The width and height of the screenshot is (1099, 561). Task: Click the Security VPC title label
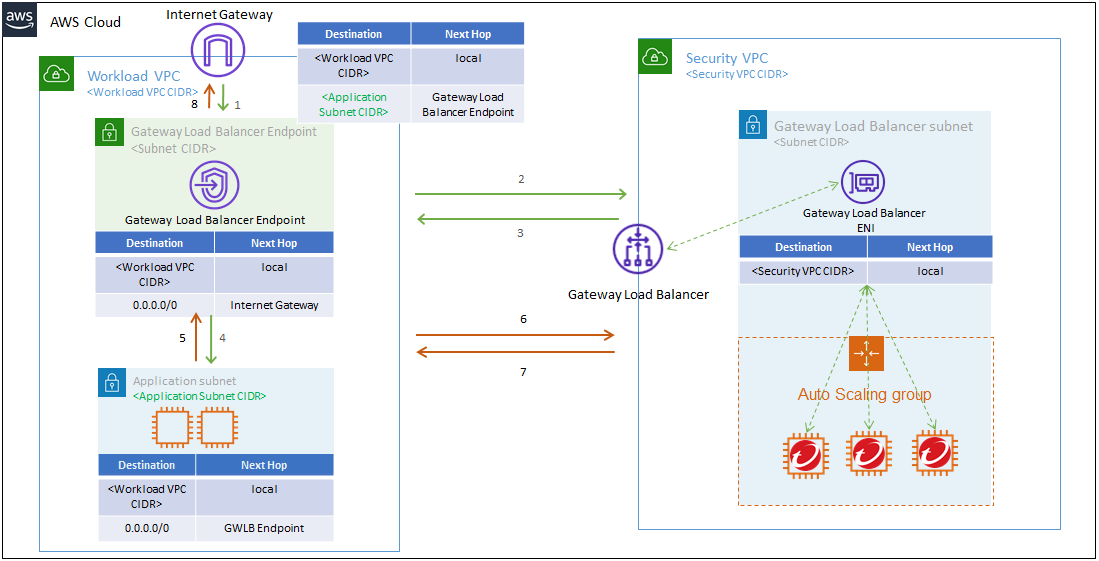point(726,59)
